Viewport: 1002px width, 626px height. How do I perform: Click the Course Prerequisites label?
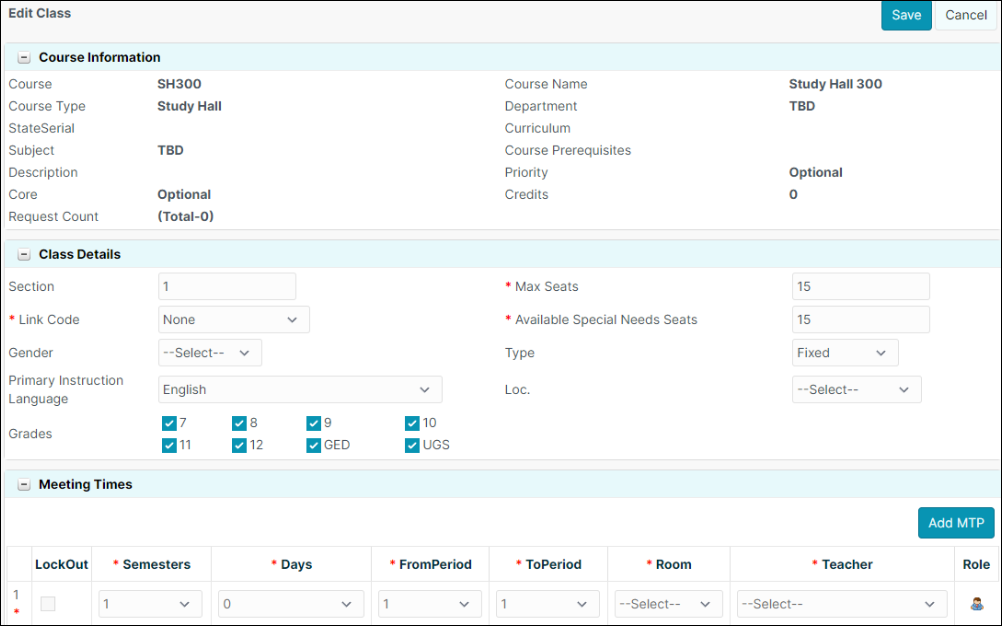pos(567,150)
